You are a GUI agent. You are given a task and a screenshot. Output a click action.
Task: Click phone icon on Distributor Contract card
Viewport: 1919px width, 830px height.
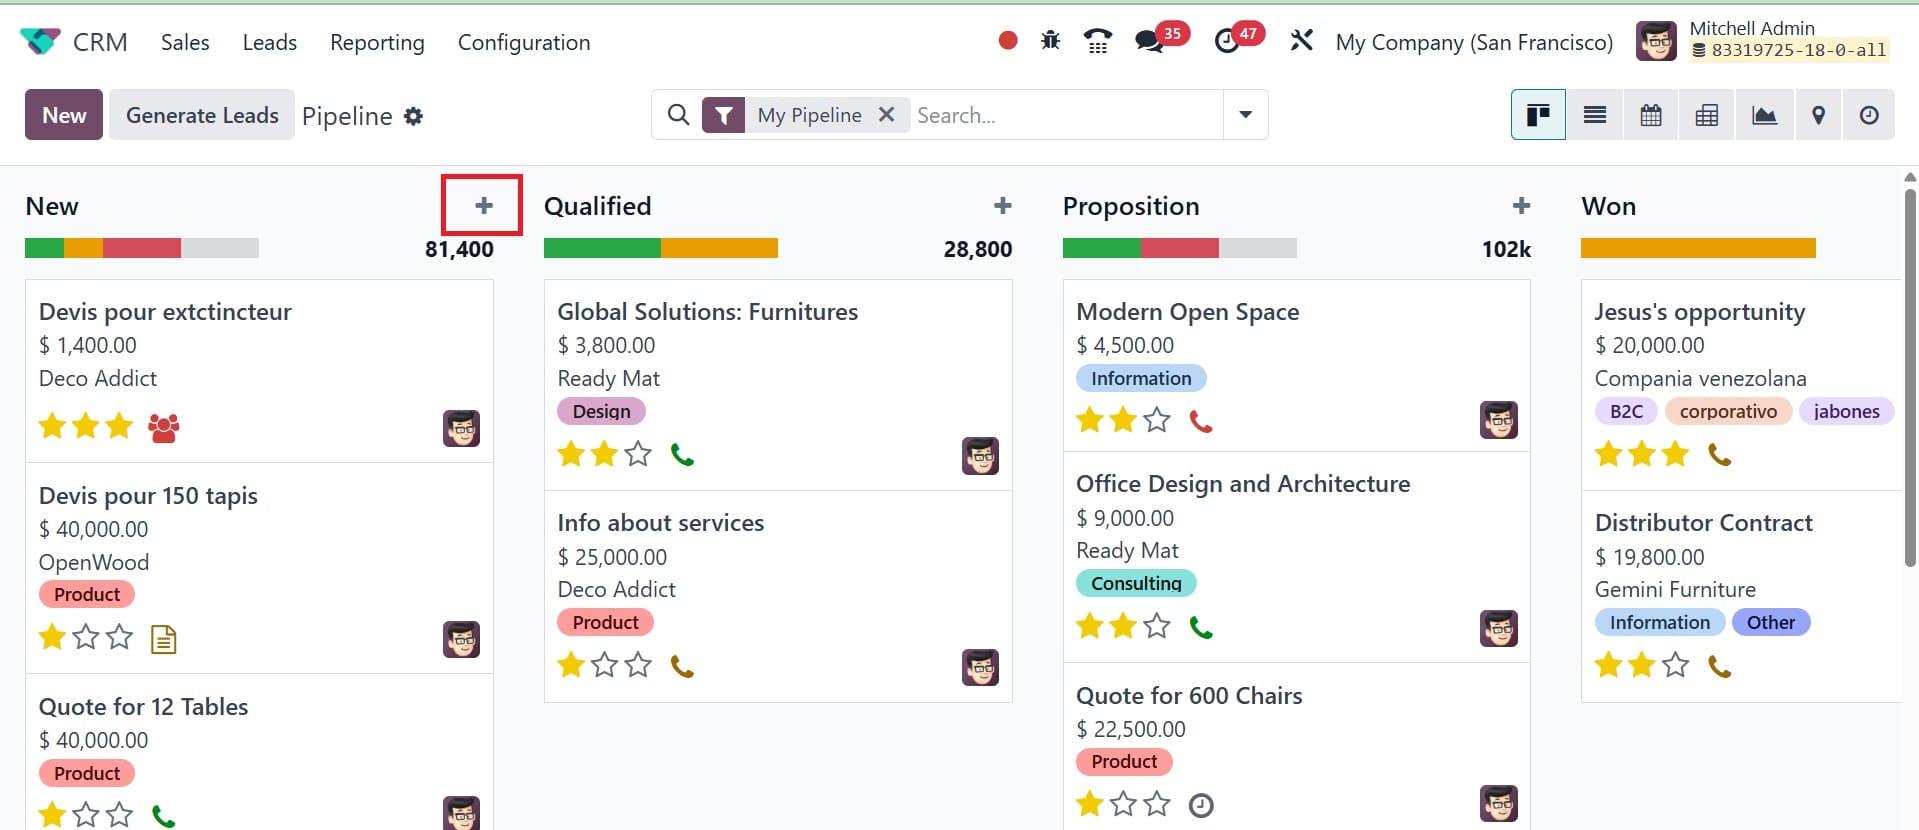[x=1720, y=666]
